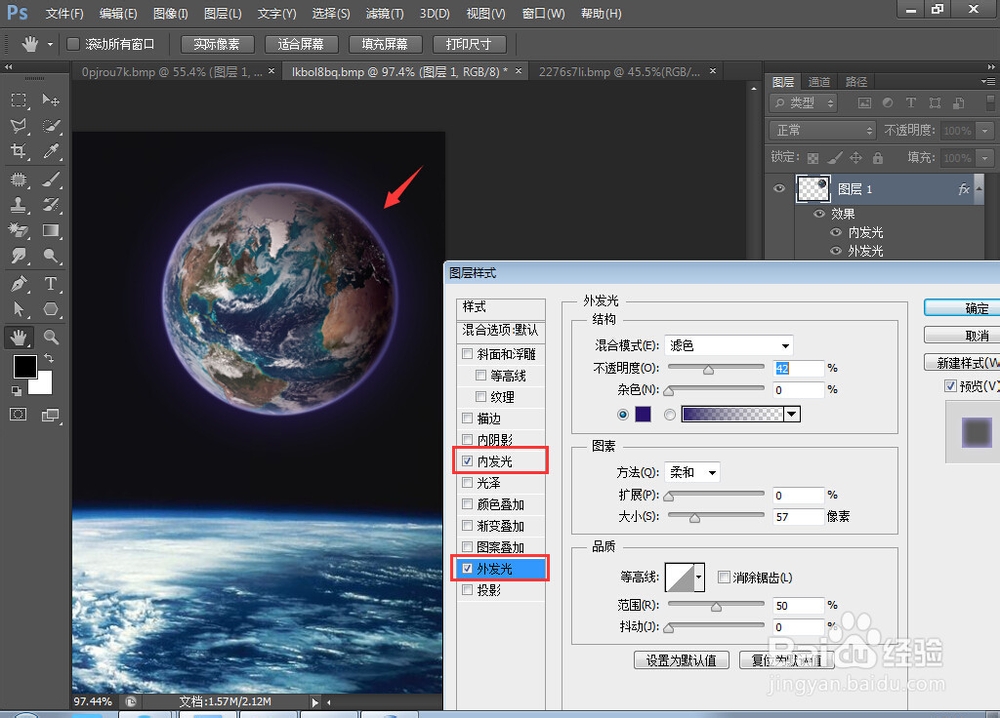This screenshot has width=1000, height=718.
Task: Swap foreground and background colors
Action: (x=48, y=358)
